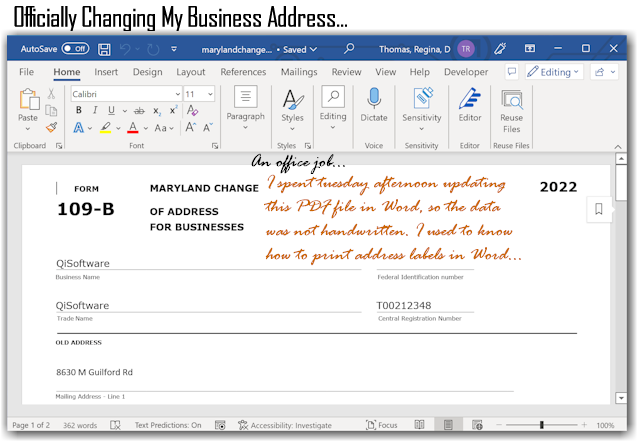Click the Dictate microphone button

pos(374,105)
